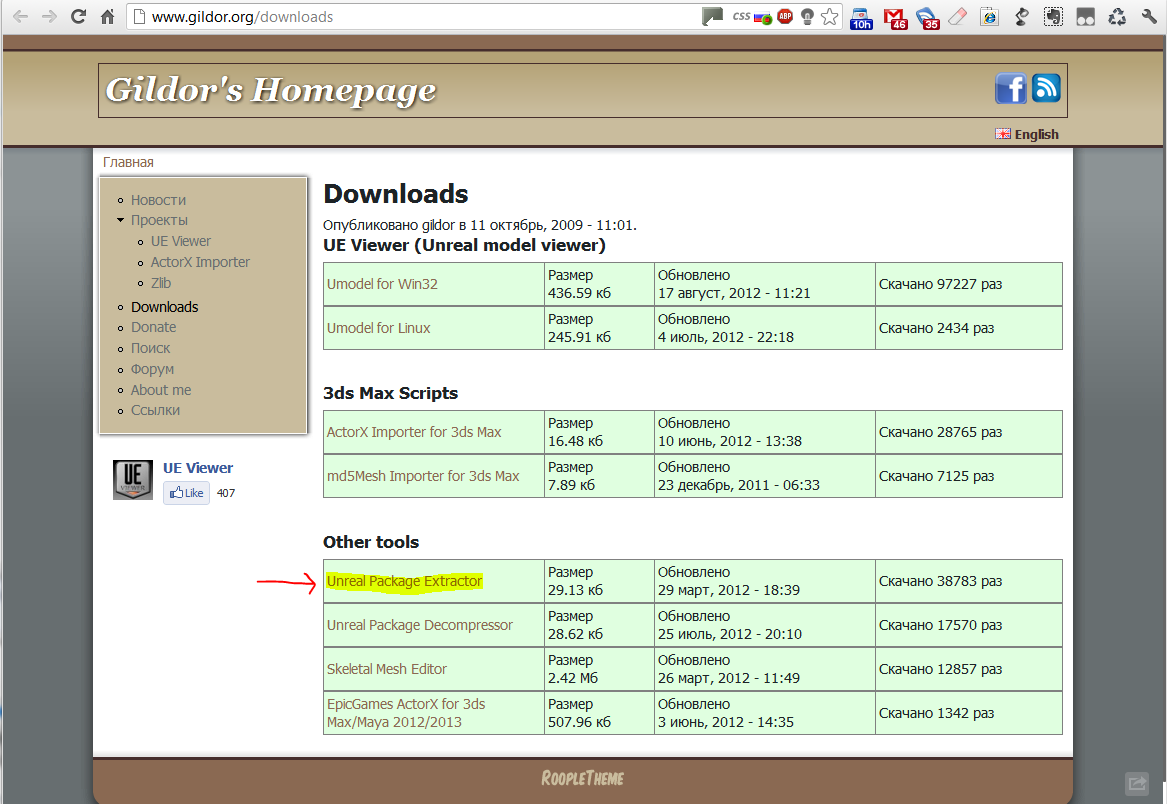Open Ссылки in the sidebar menu
The width and height of the screenshot is (1167, 804).
point(156,410)
